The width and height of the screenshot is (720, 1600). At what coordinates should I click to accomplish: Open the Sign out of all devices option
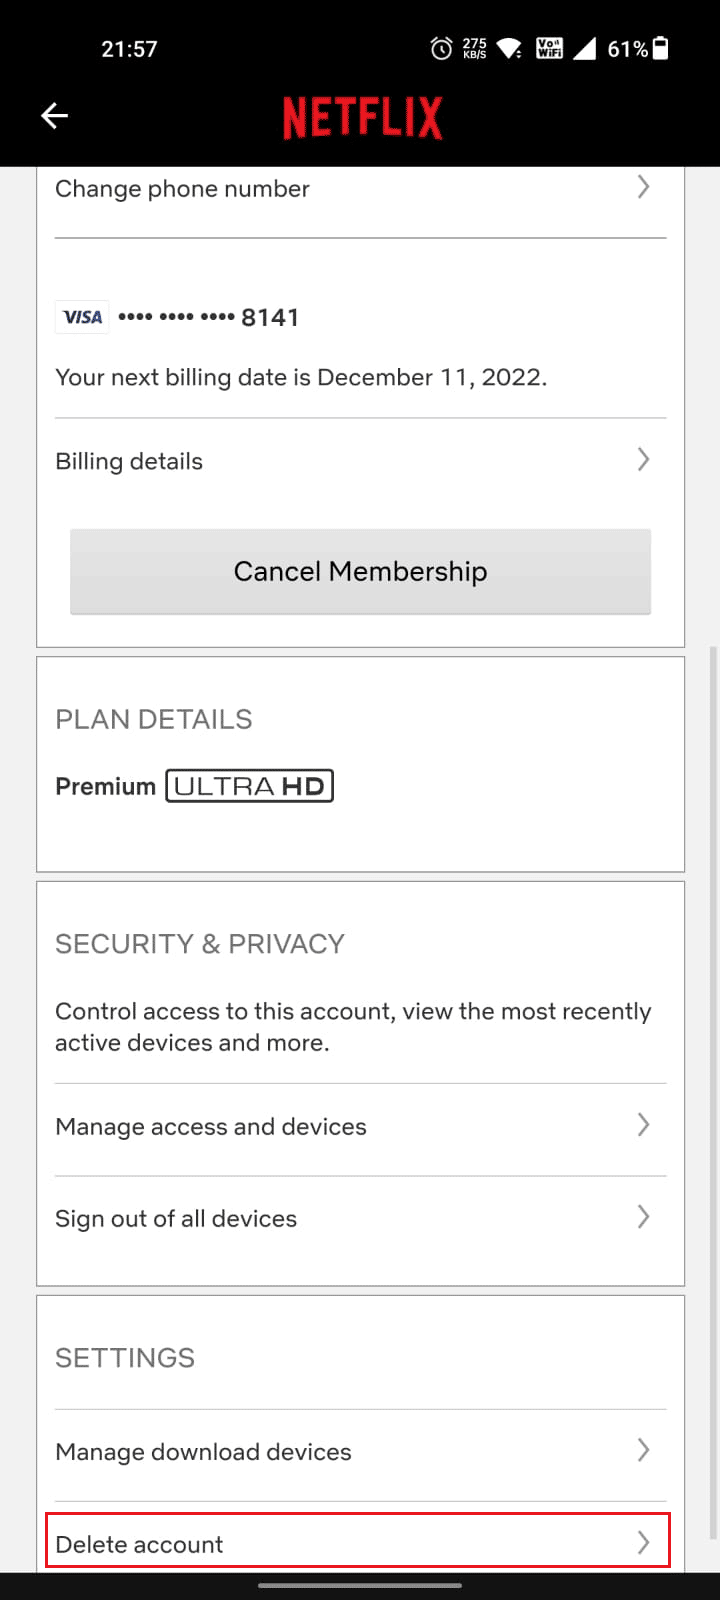pos(644,1217)
